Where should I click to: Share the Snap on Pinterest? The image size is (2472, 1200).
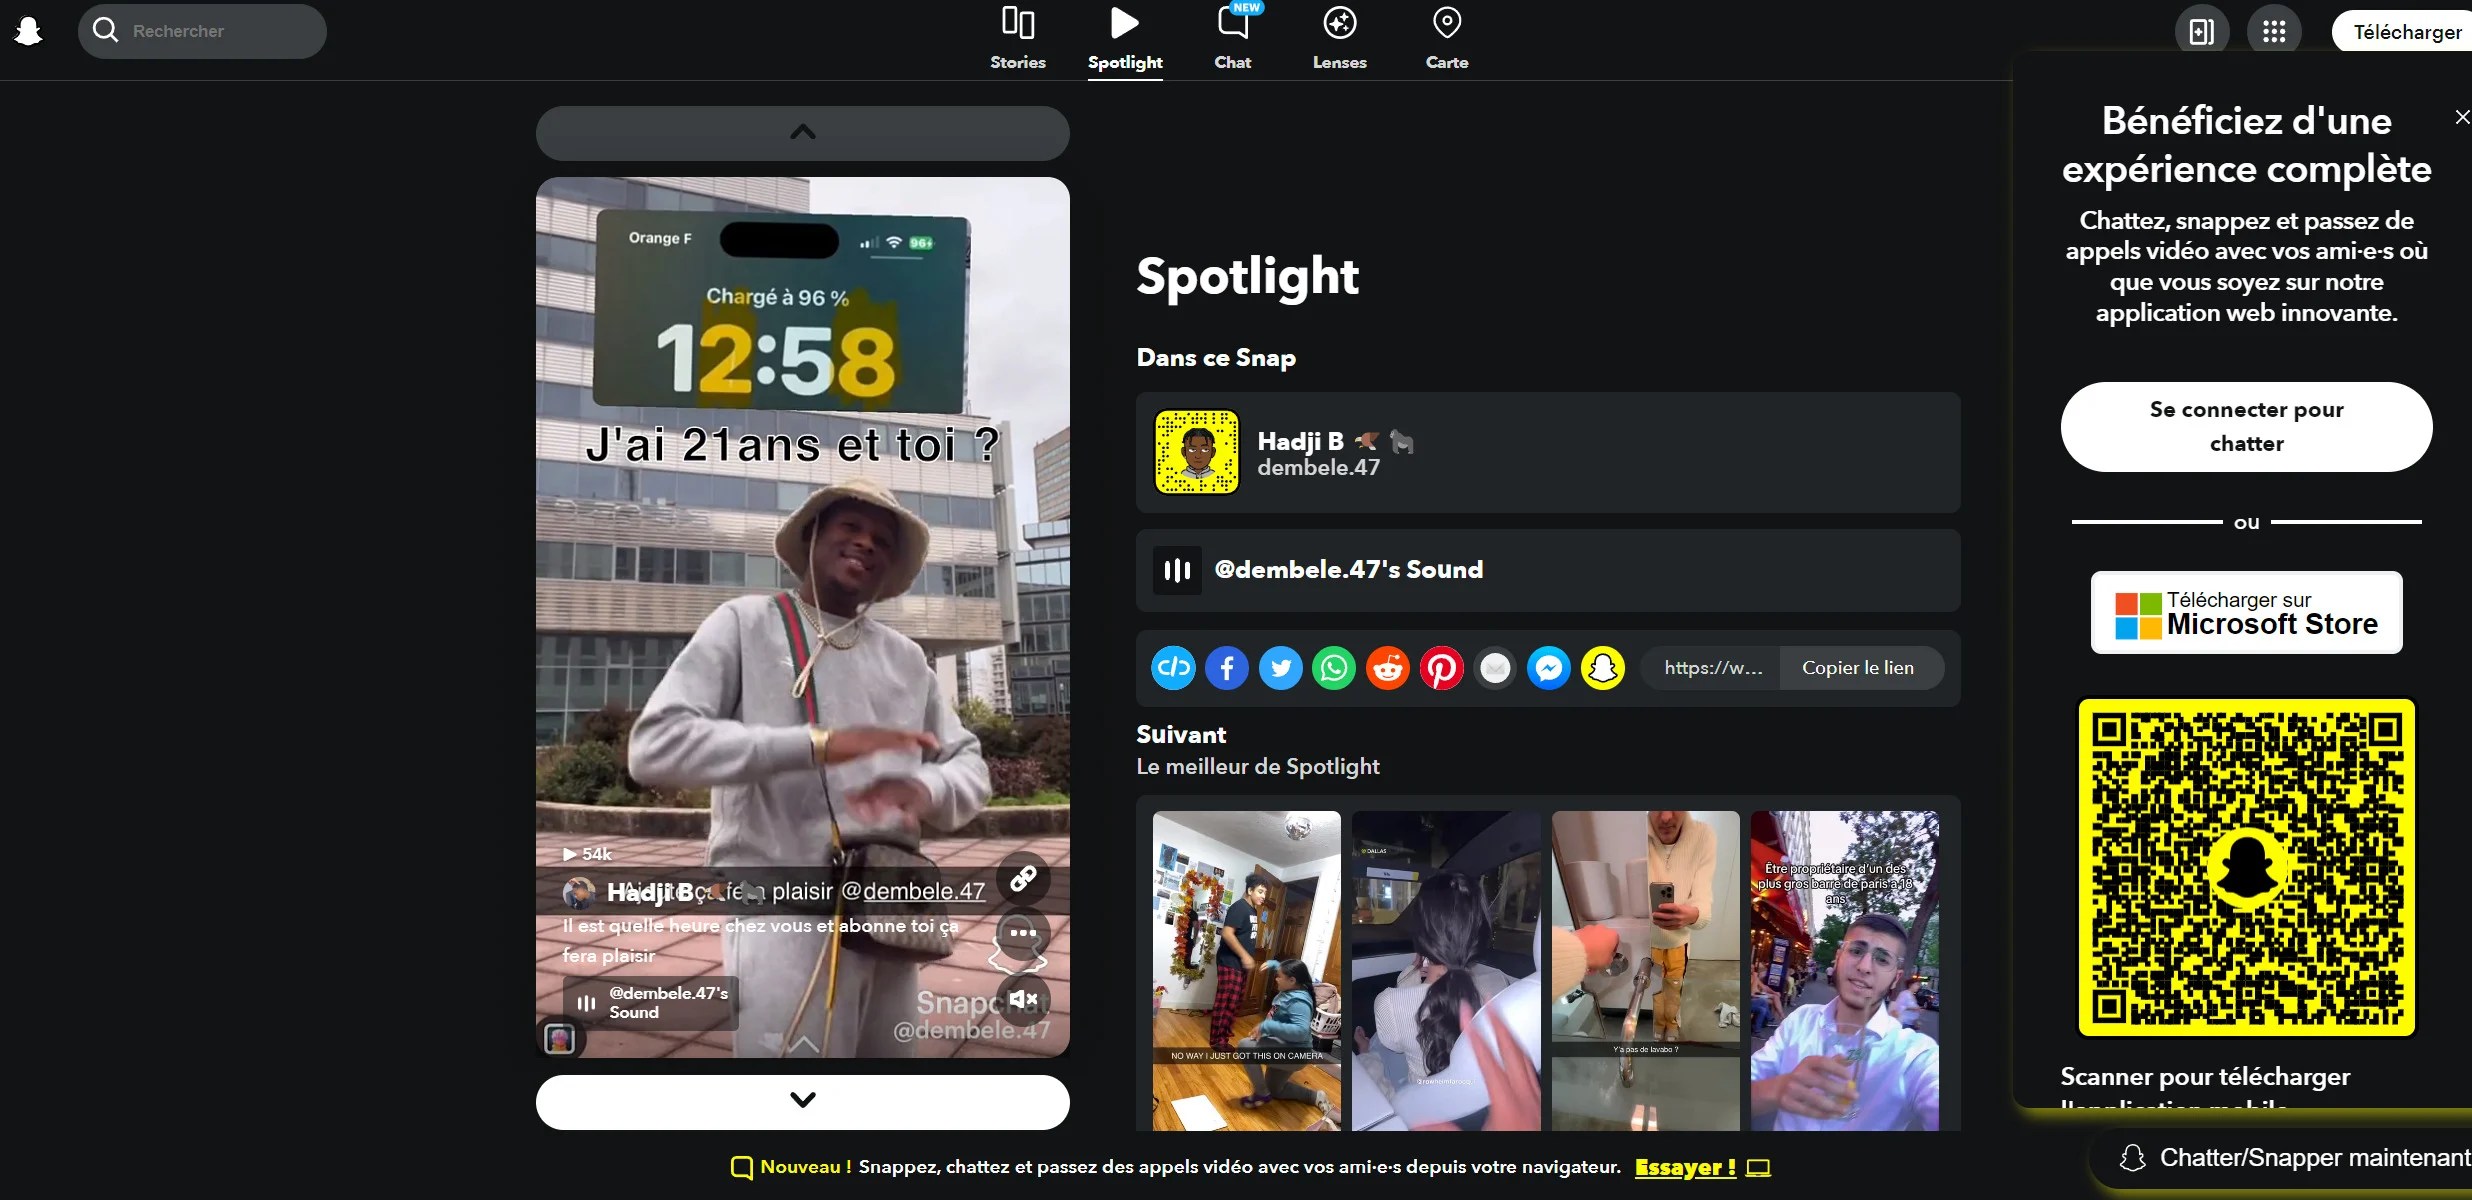point(1441,667)
